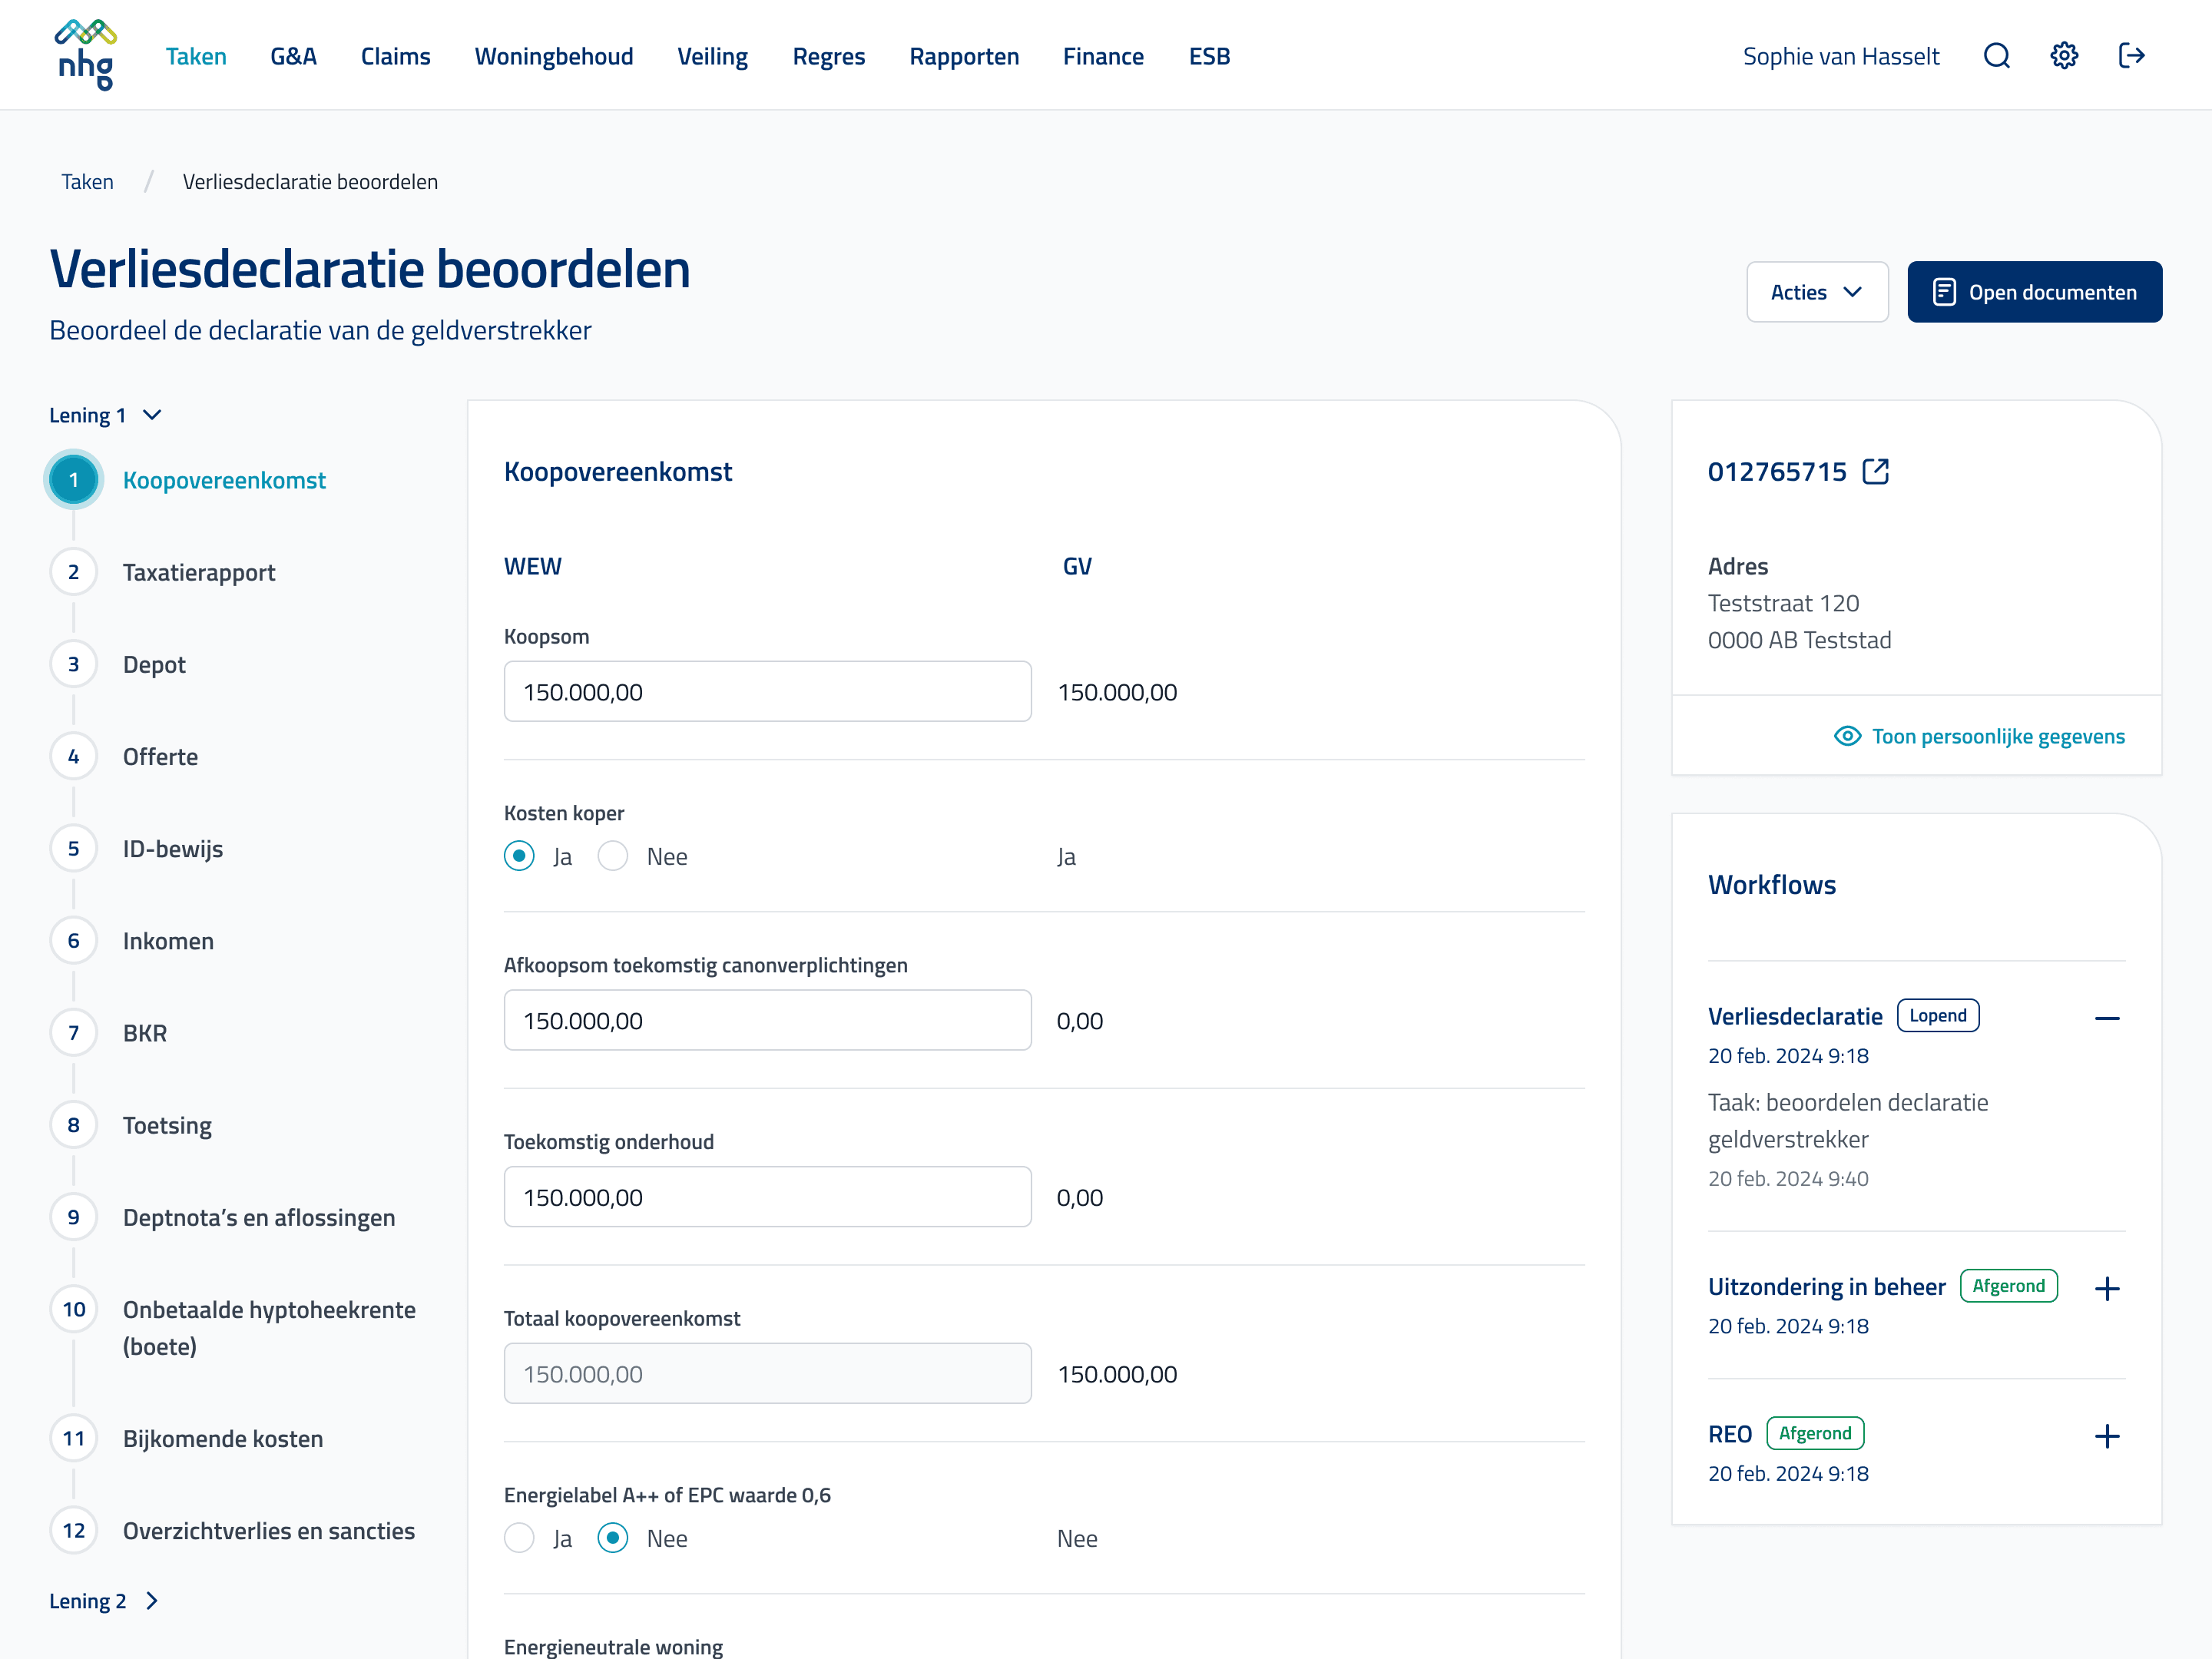Select Nee for Kosten koper

click(613, 856)
